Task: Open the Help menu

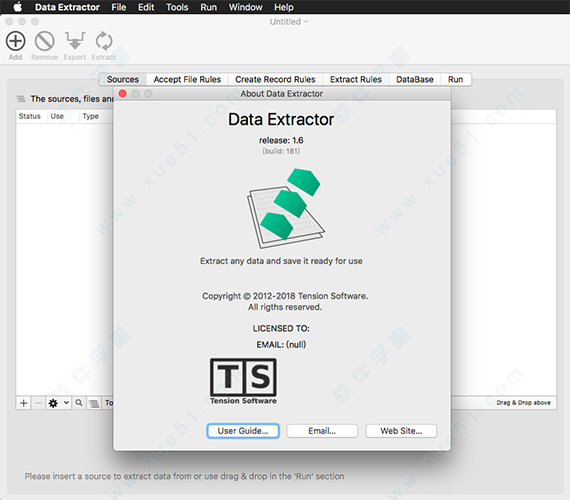Action: [284, 7]
